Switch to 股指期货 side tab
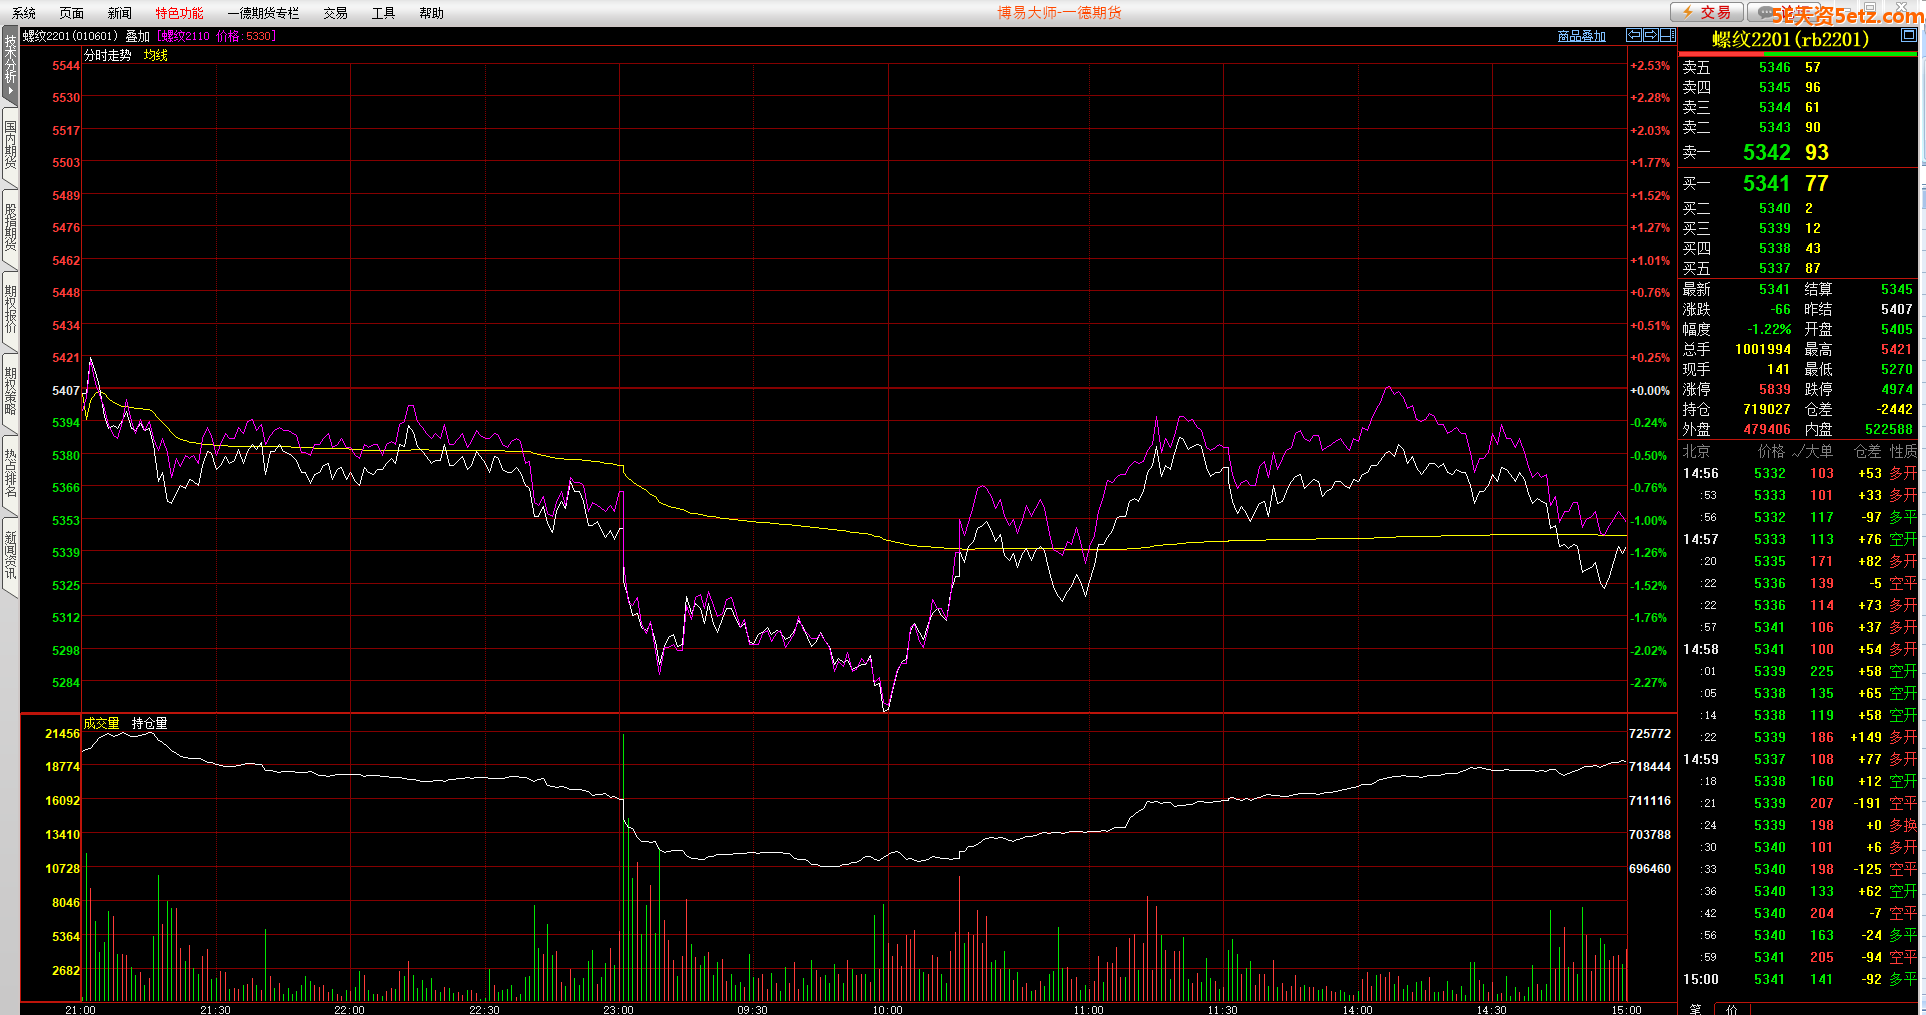The height and width of the screenshot is (1015, 1926). [10, 228]
